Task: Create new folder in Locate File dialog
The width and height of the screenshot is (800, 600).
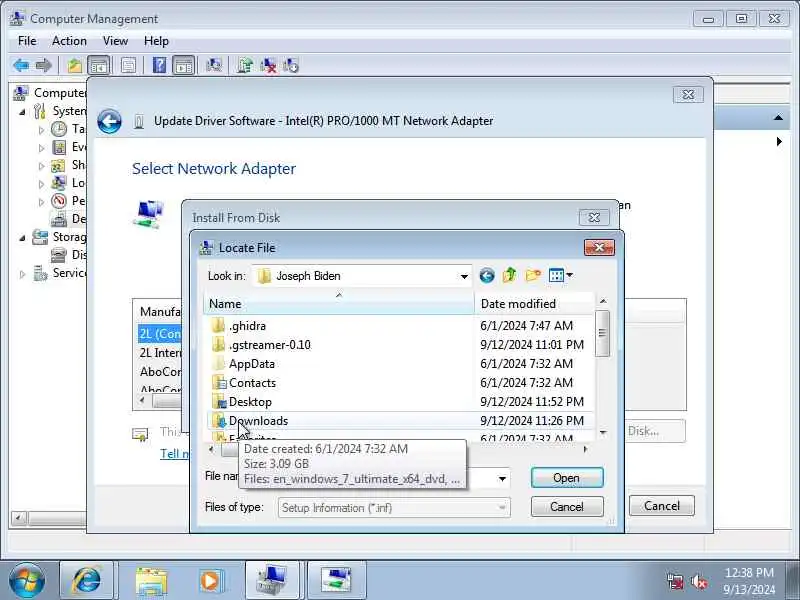Action: click(533, 276)
